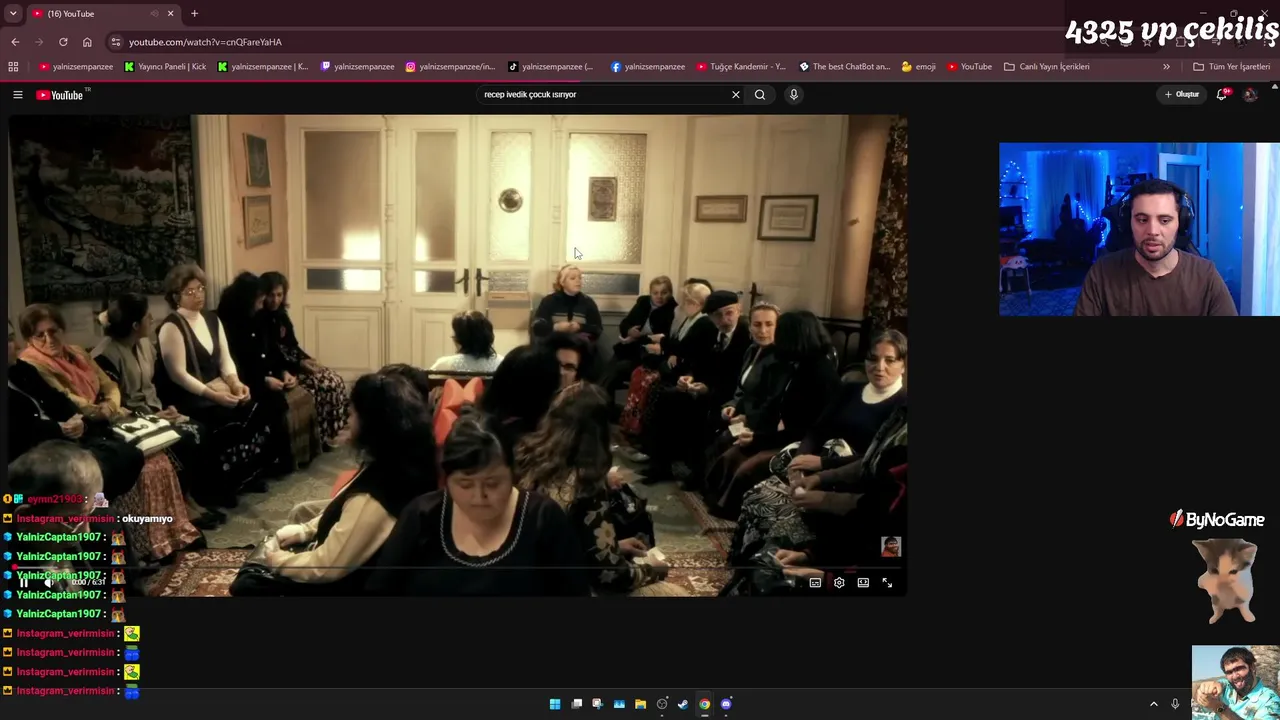1280x720 pixels.
Task: Open The best ChatBot bookmark
Action: pos(845,67)
